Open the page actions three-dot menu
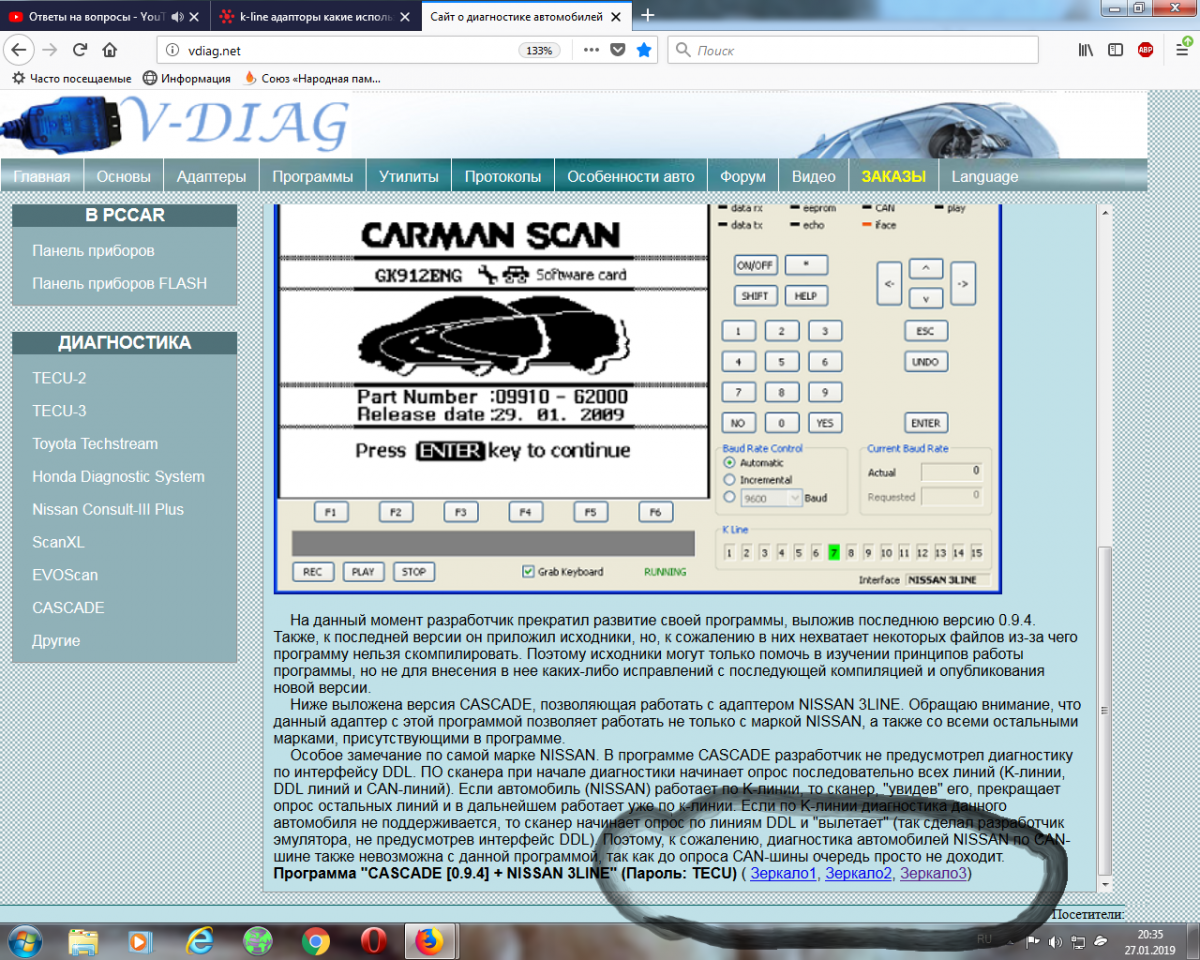The image size is (1200, 960). 591,50
